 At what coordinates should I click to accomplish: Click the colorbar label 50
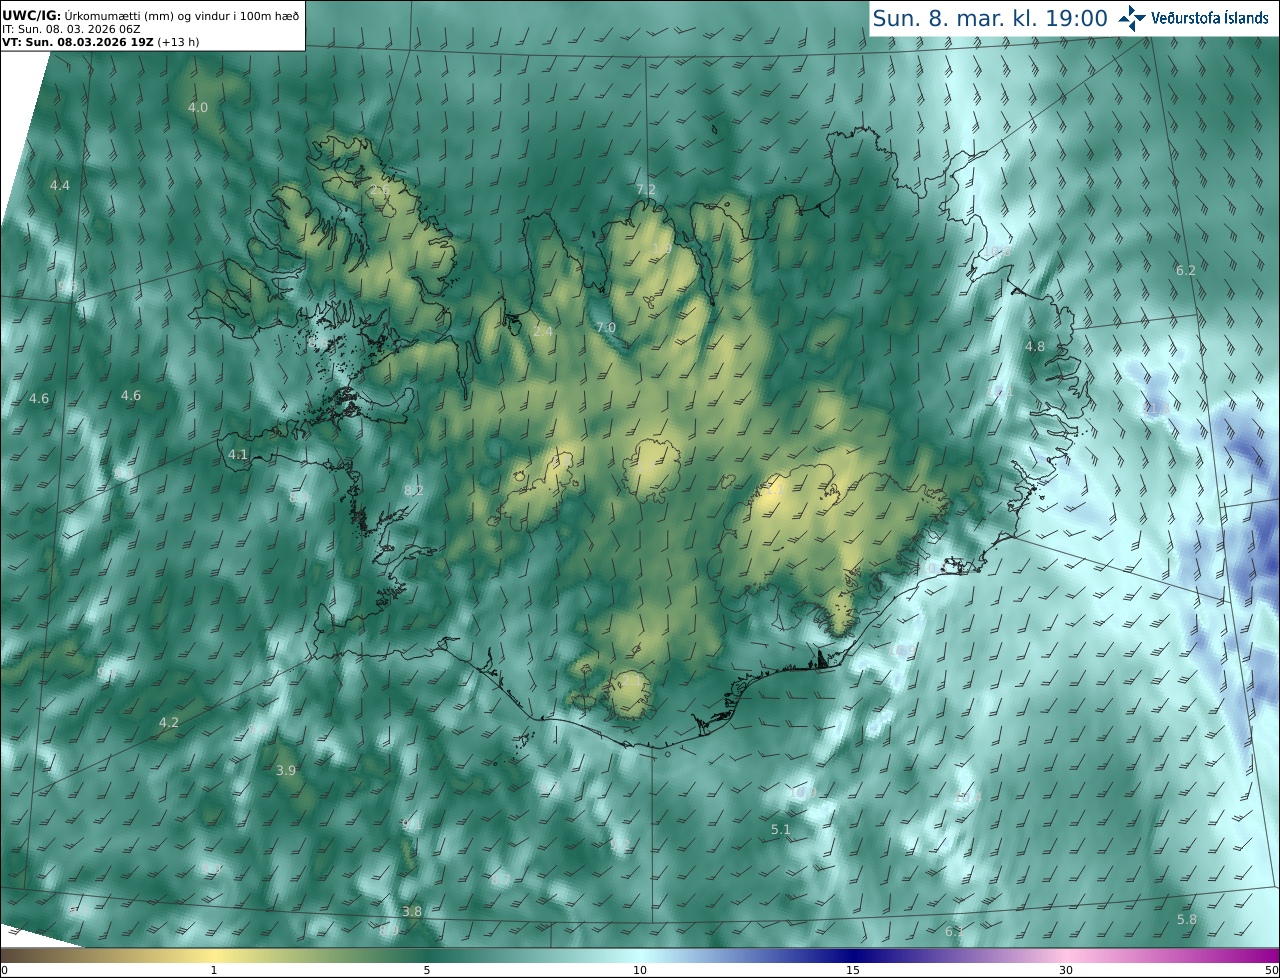1272,970
